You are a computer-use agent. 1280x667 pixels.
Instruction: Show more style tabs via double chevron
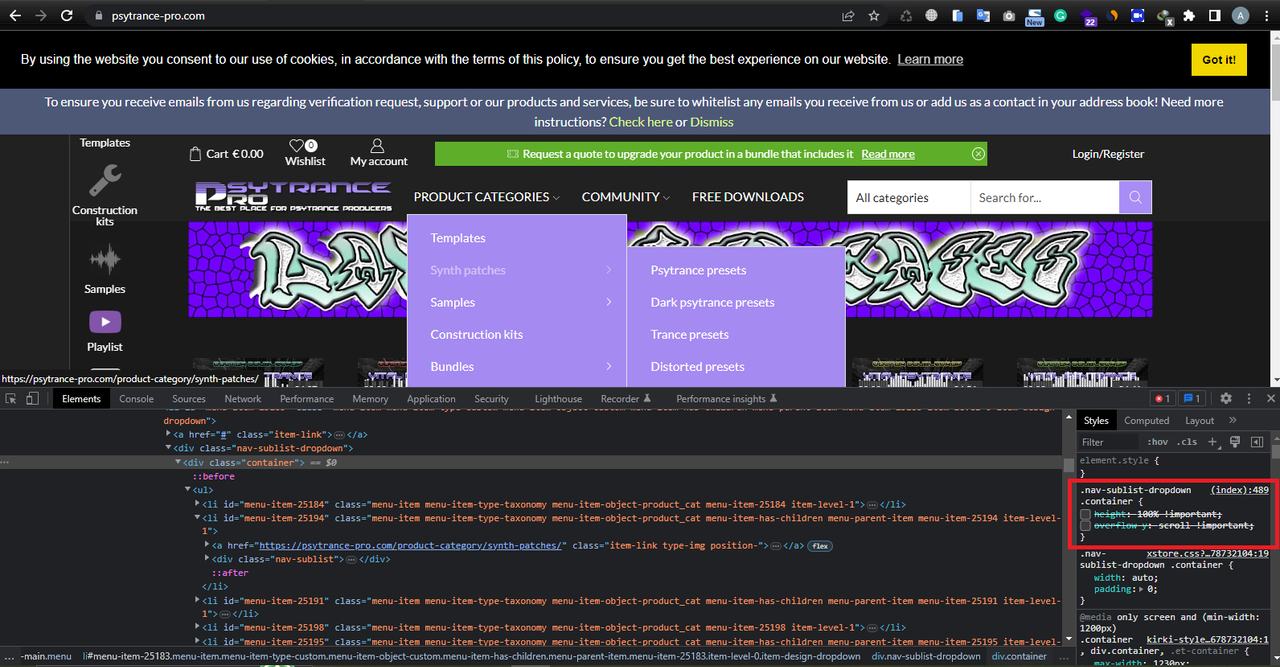coord(1232,421)
